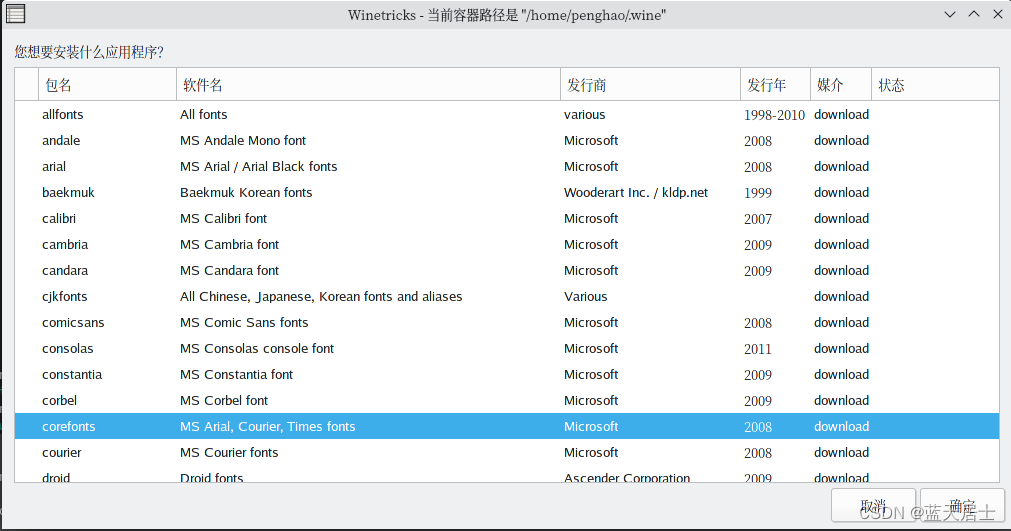Sort by 发行商 column header

click(651, 84)
